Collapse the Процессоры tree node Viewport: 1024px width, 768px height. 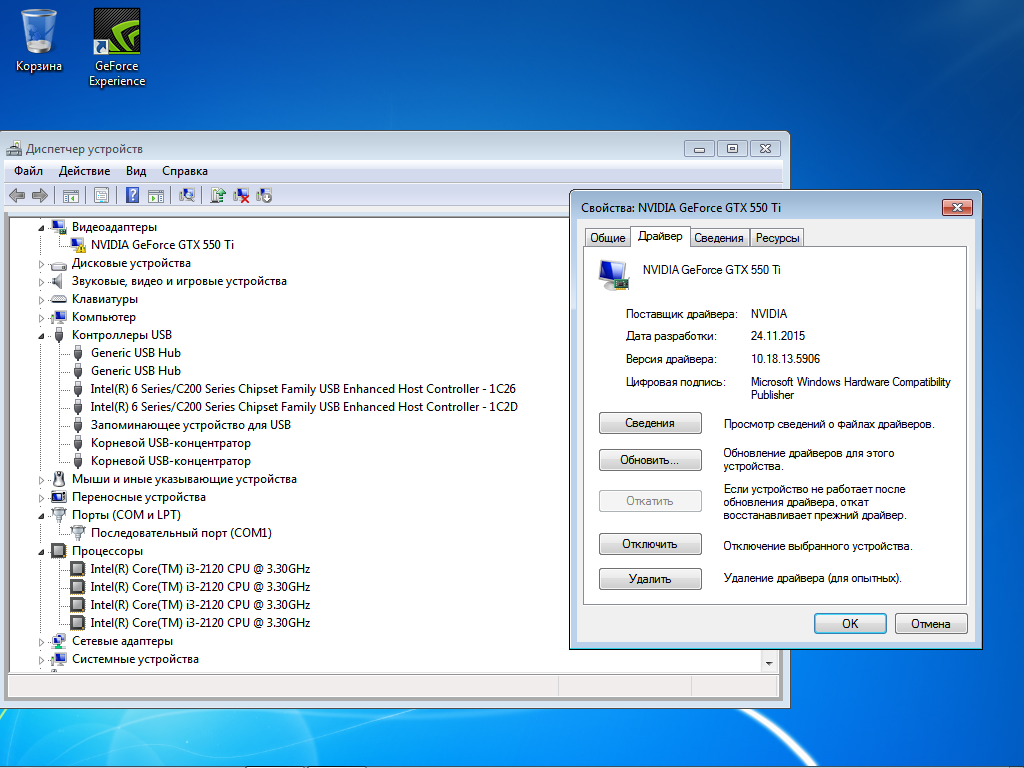41,552
